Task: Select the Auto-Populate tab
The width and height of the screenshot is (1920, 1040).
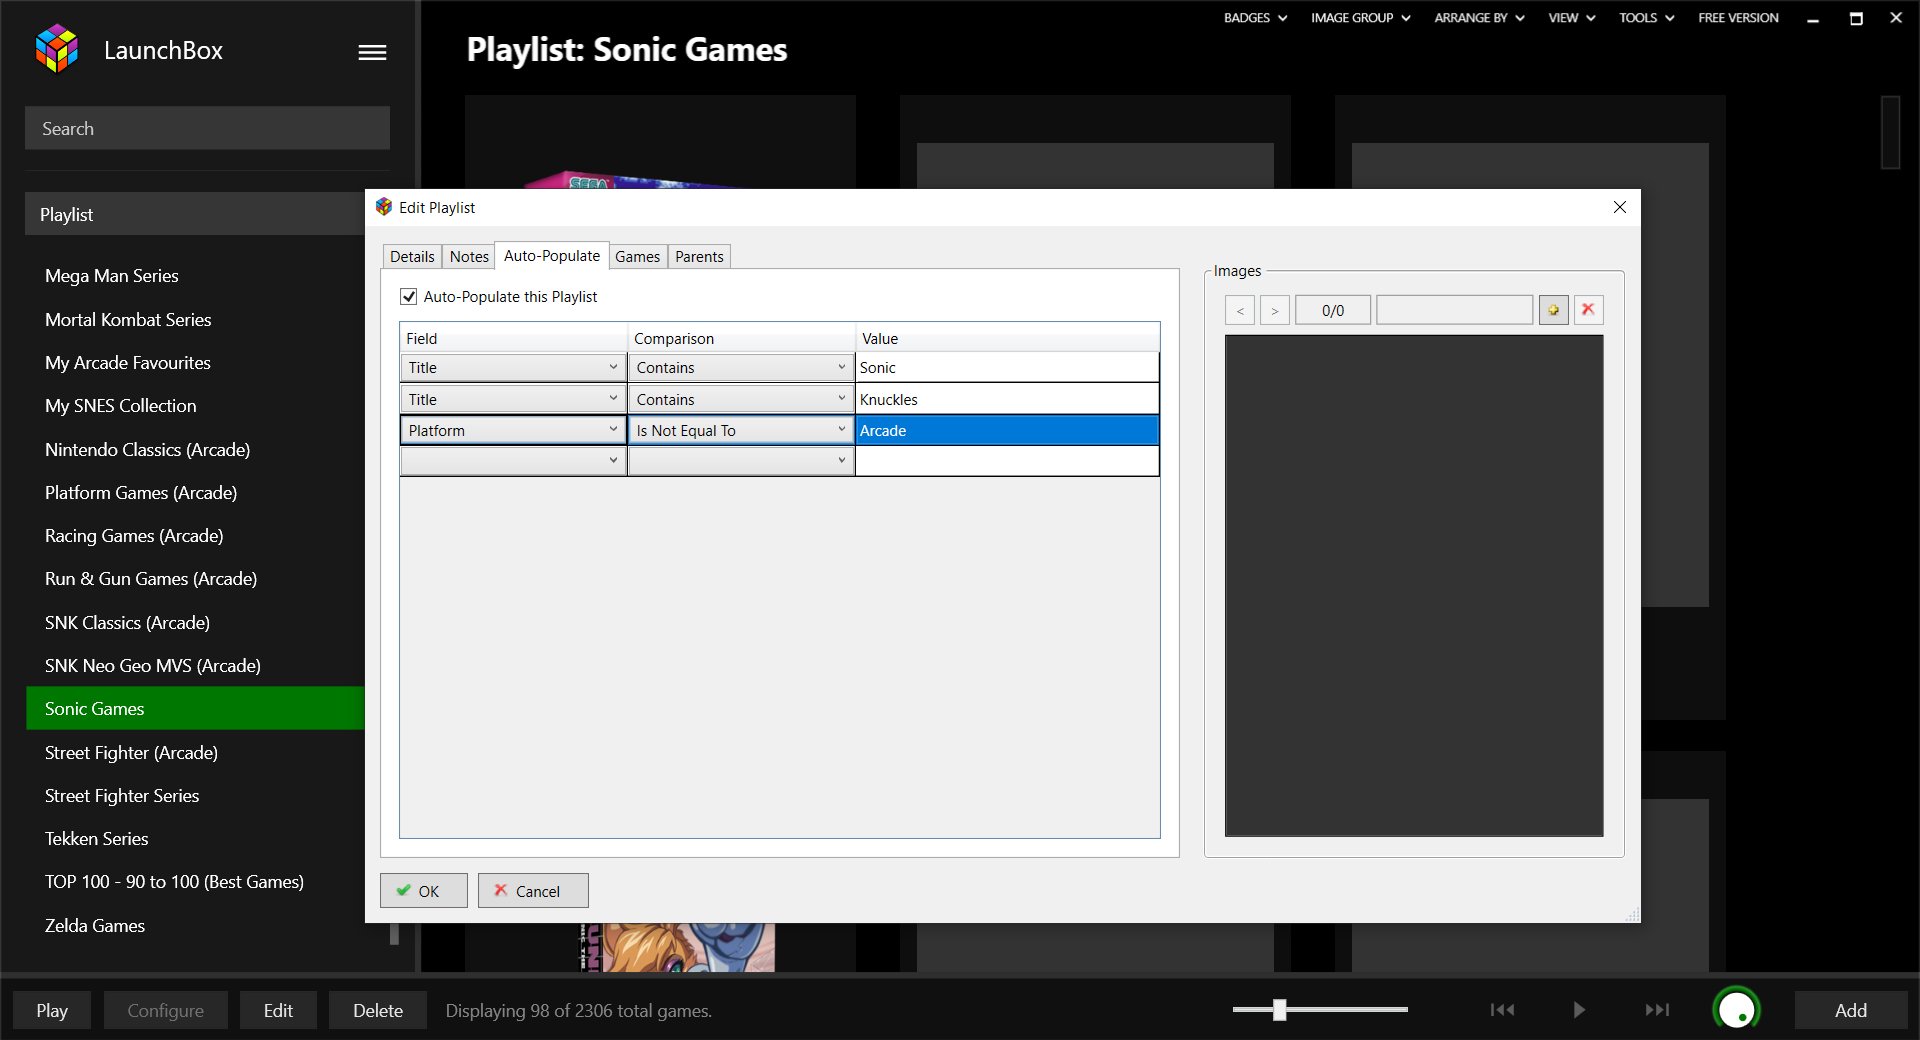Action: coord(552,255)
